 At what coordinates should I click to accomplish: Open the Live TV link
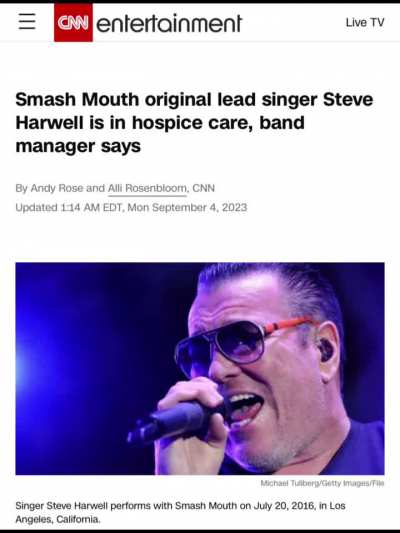[x=365, y=22]
